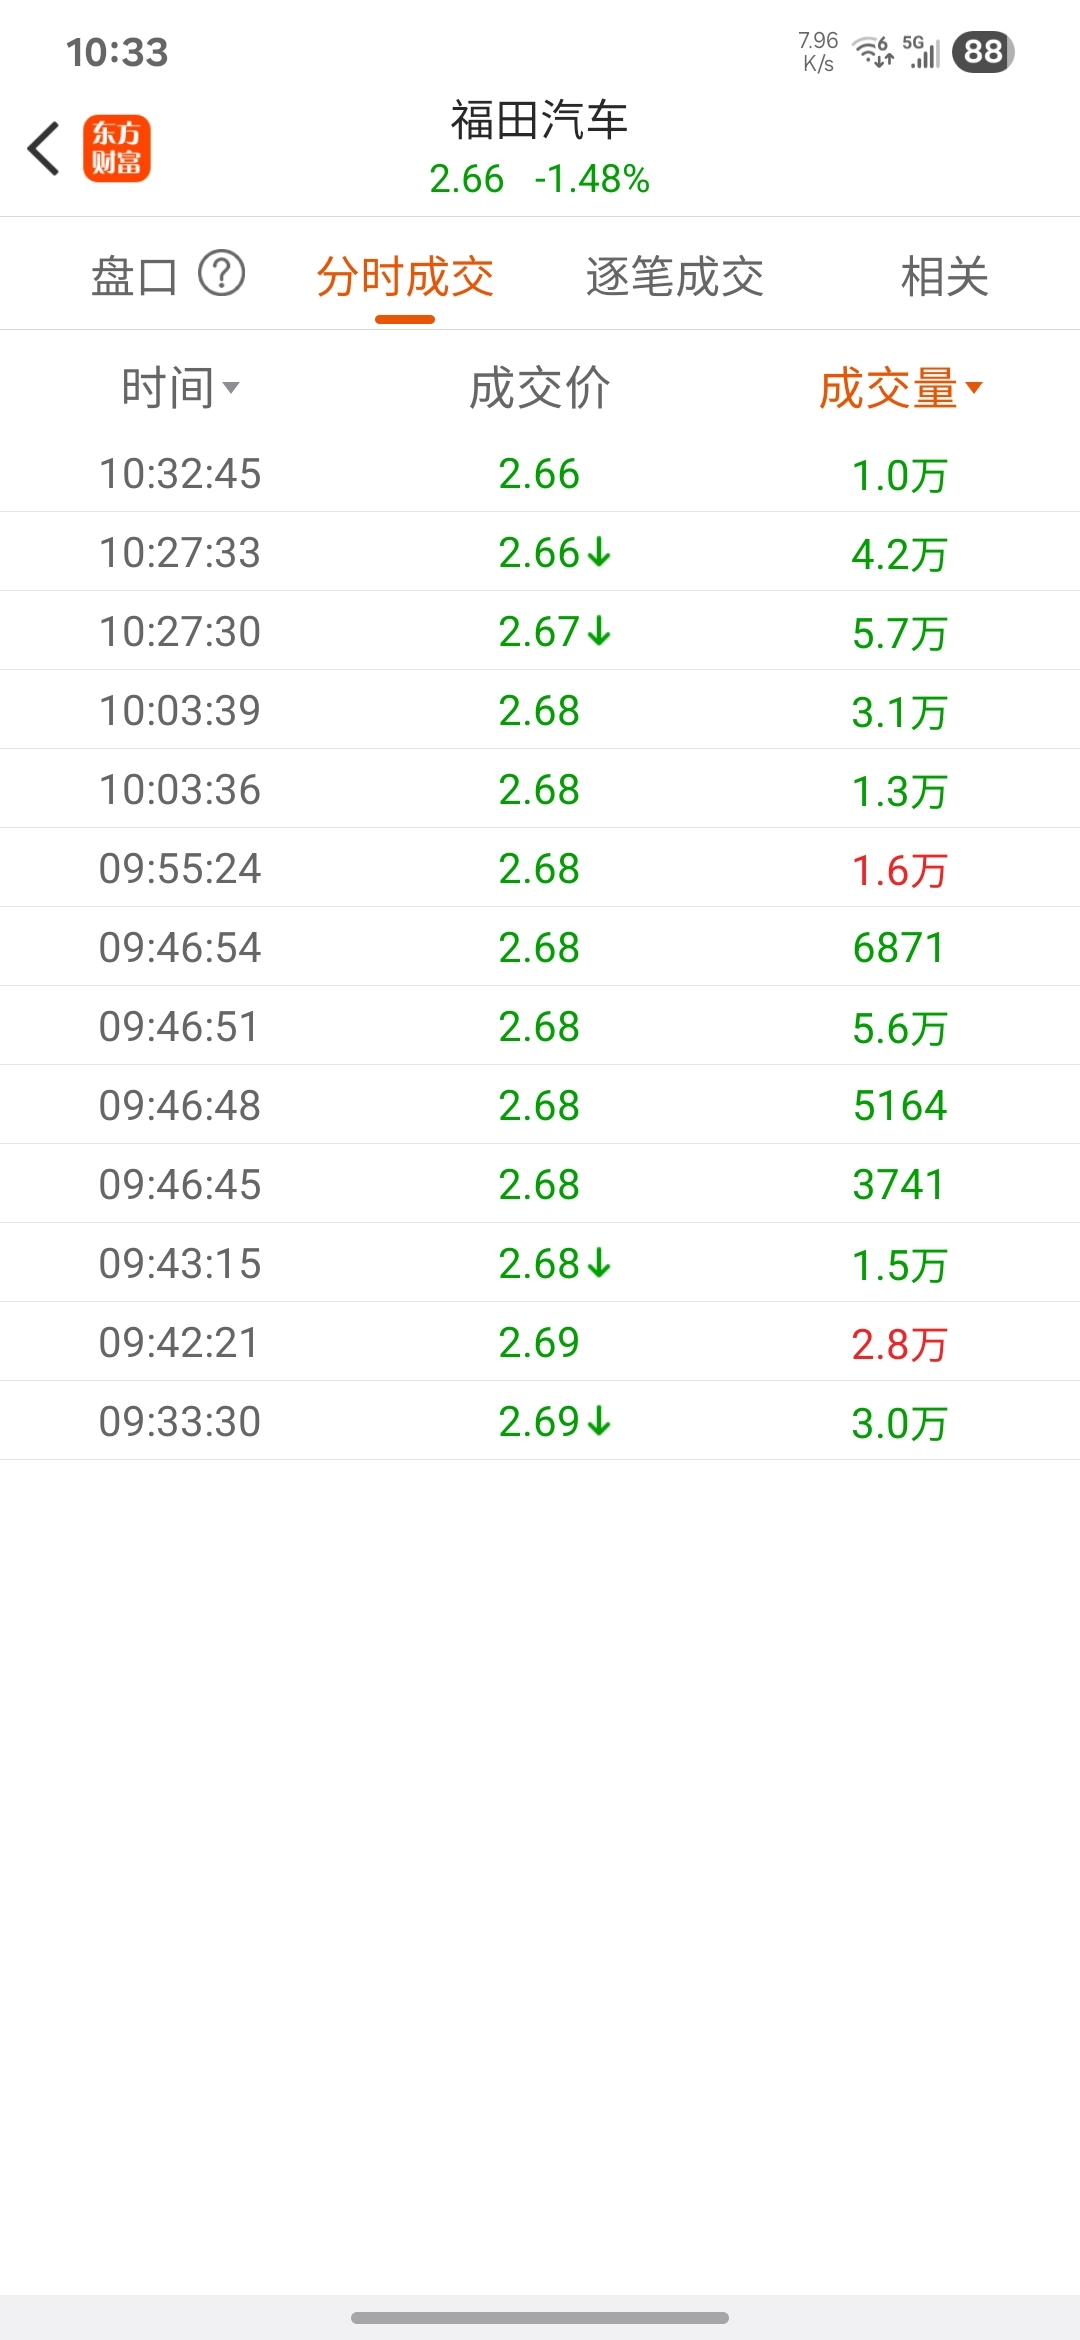Tap the 5G signal strength icon
Image resolution: width=1080 pixels, height=2340 pixels.
[922, 51]
